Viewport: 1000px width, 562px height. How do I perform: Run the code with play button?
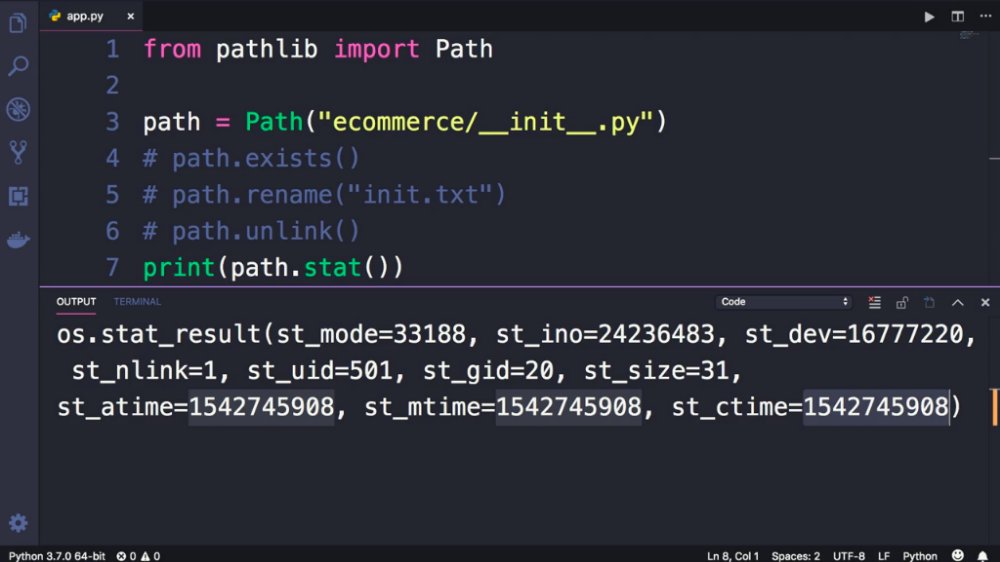coord(929,17)
